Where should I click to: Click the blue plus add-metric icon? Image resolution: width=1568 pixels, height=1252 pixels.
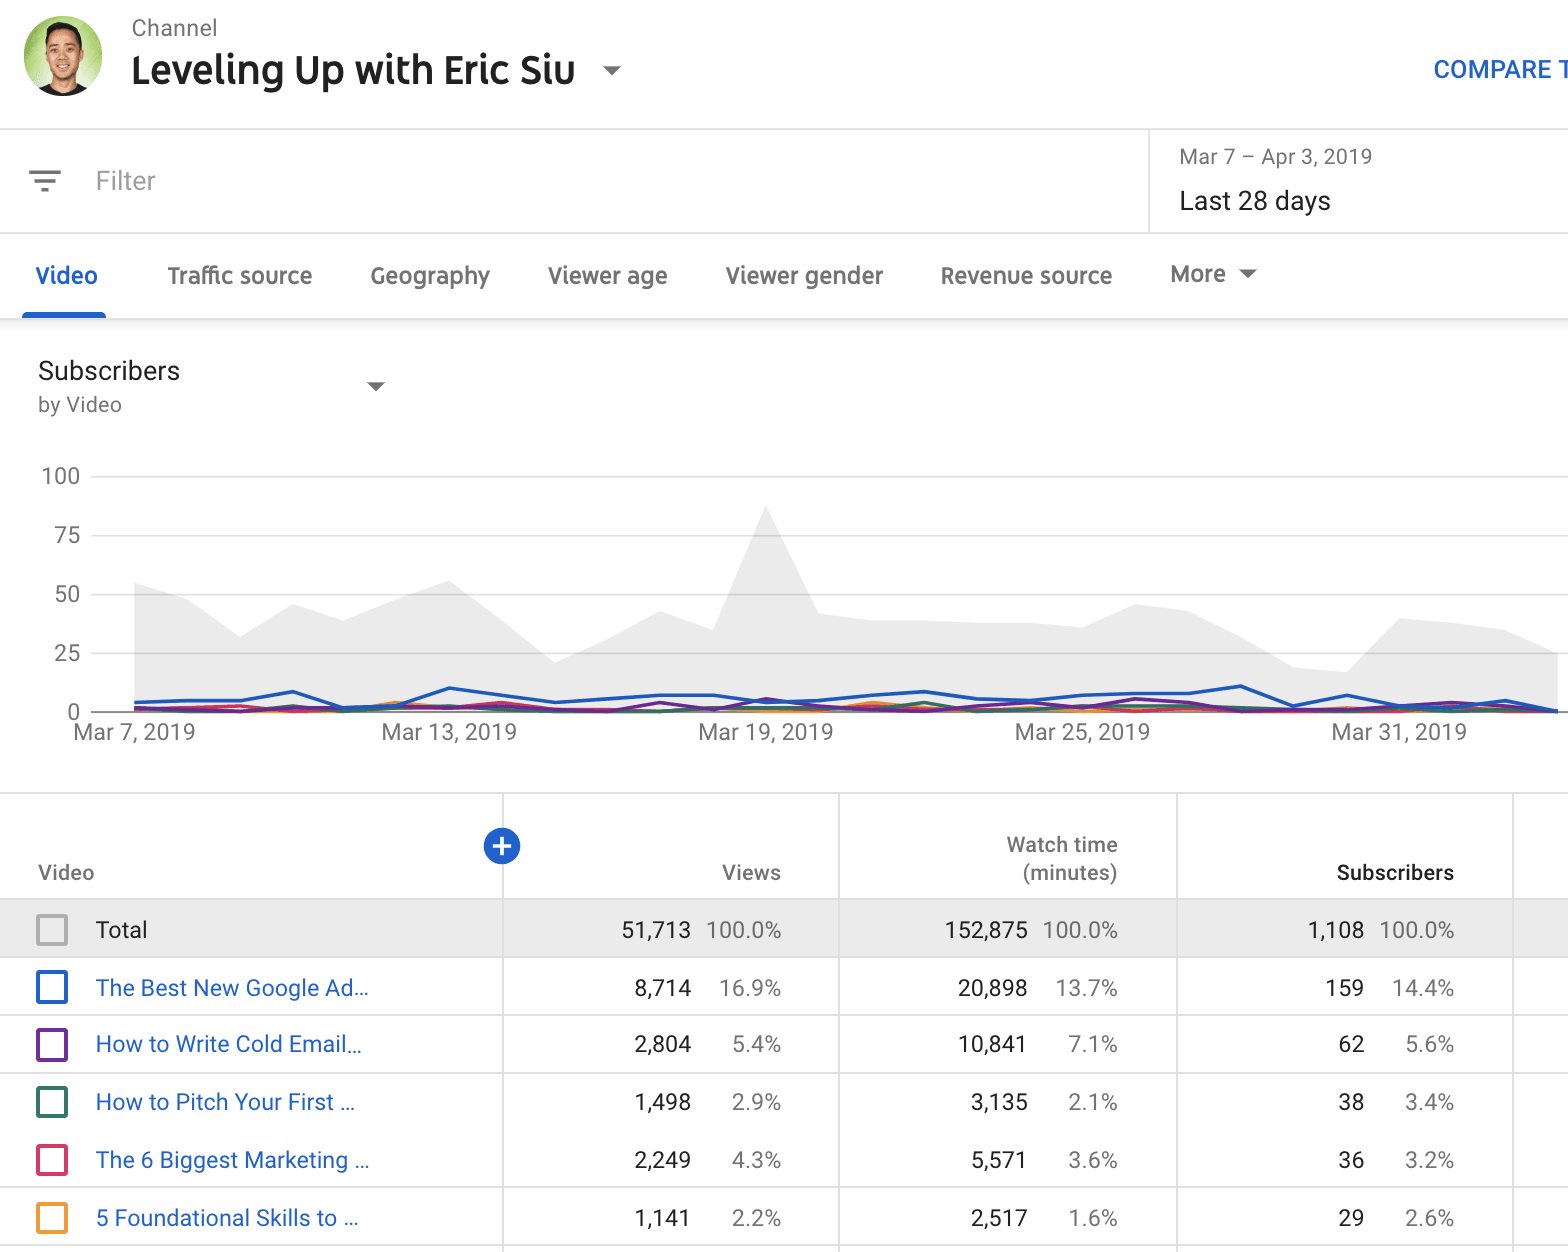tap(502, 846)
